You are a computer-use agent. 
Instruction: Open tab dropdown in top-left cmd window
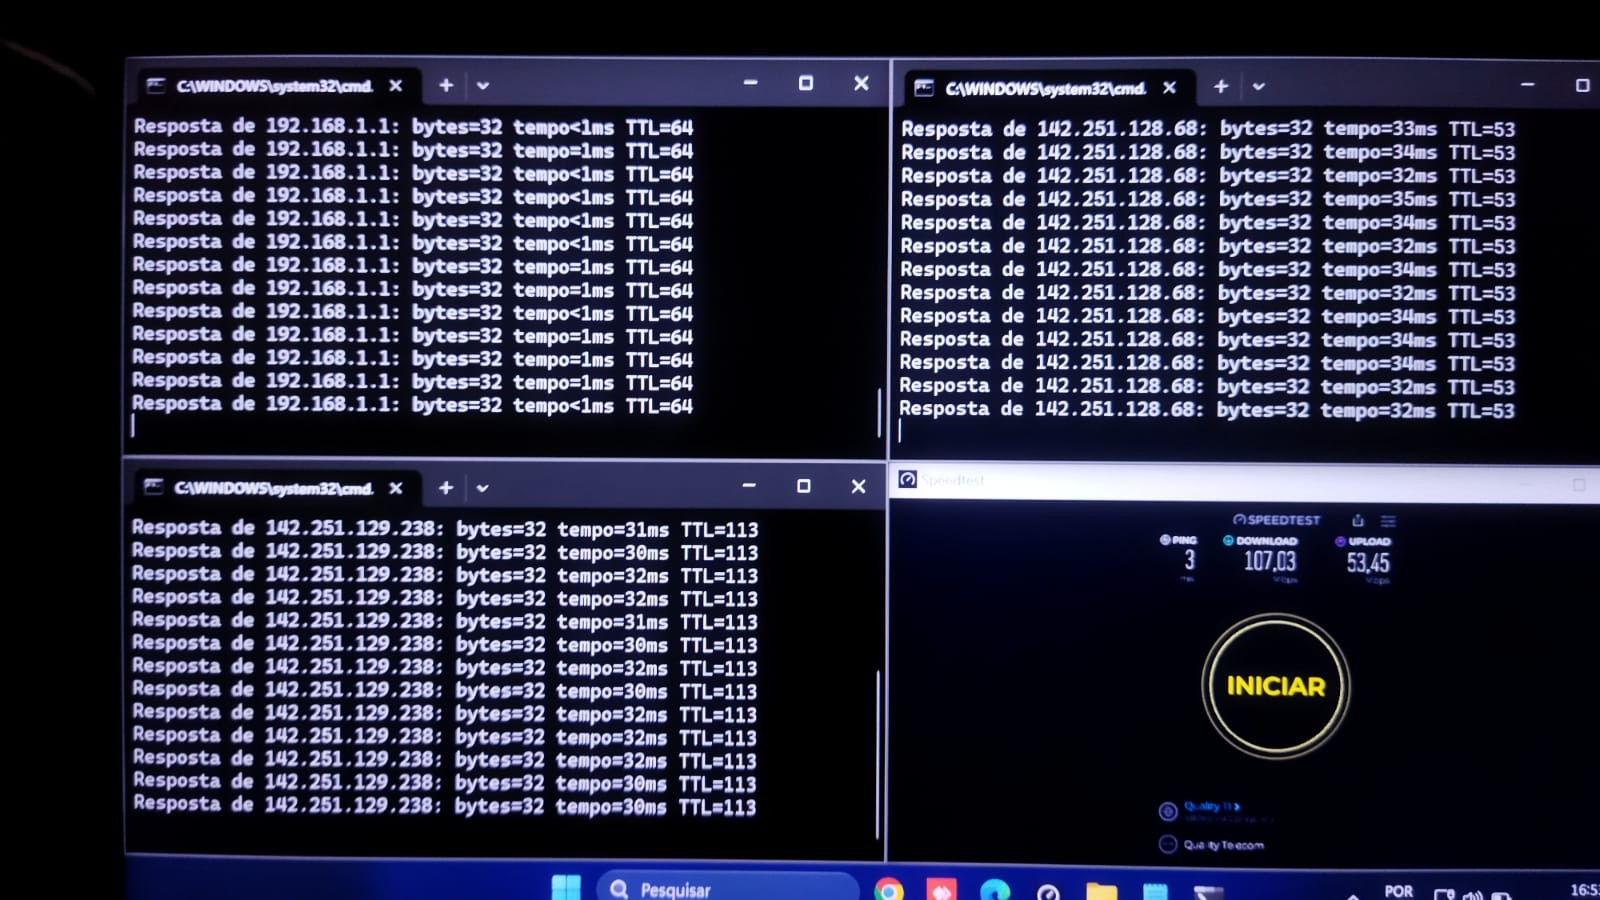coord(483,86)
